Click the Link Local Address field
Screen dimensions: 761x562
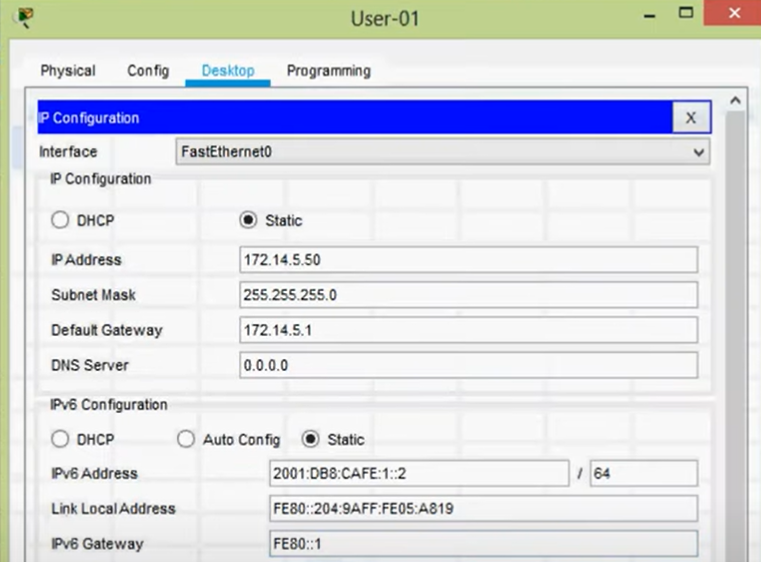(x=483, y=509)
